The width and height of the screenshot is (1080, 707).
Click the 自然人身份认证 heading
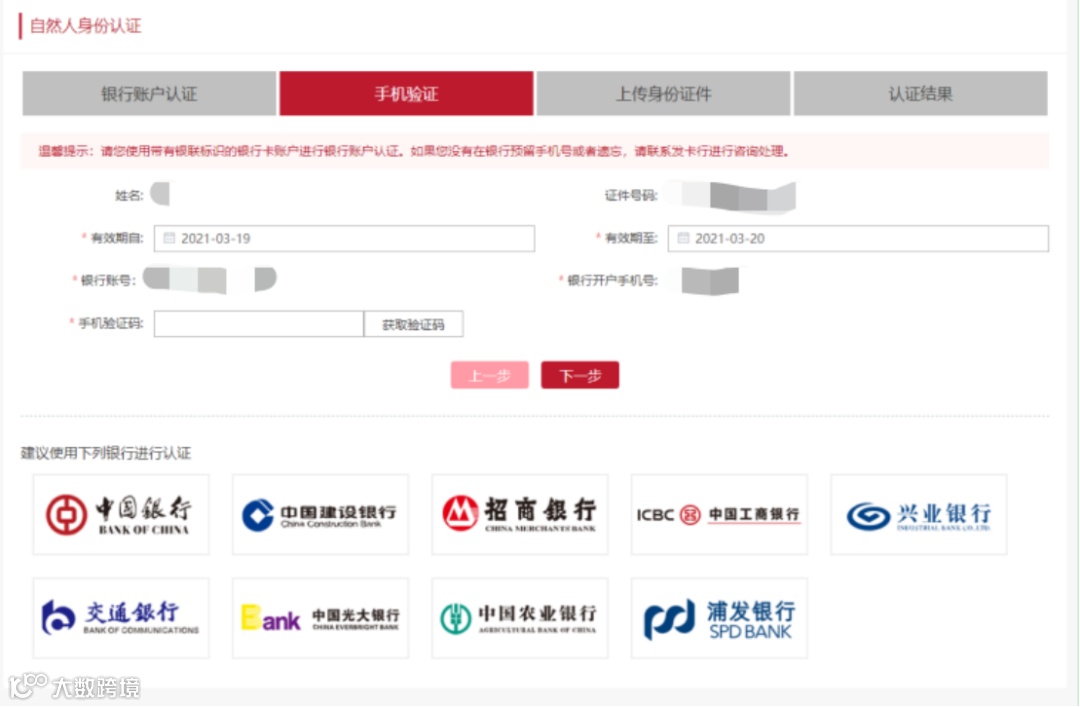coord(85,26)
